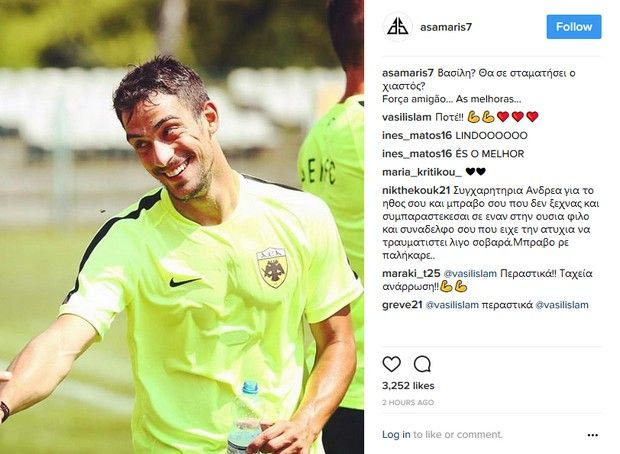Click @vasilislam mention in maraki_t25 comment
This screenshot has width=620, height=454.
(x=470, y=273)
